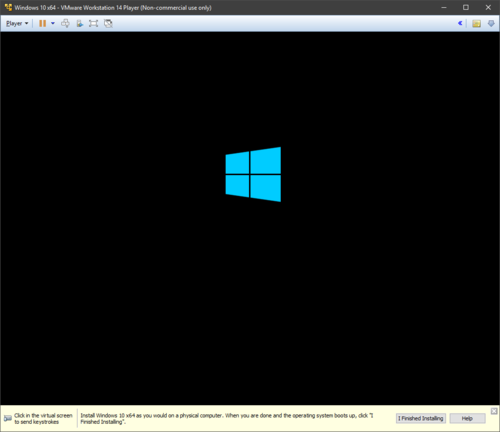Enter full screen mode
This screenshot has width=500, height=432.
click(x=93, y=23)
